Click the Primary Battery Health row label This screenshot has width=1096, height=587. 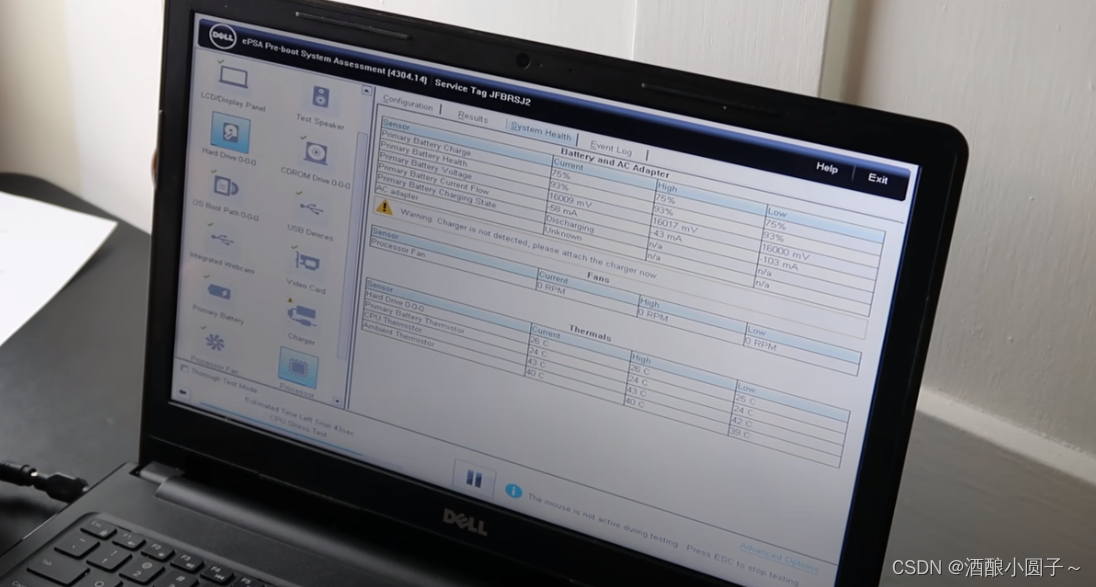[424, 154]
